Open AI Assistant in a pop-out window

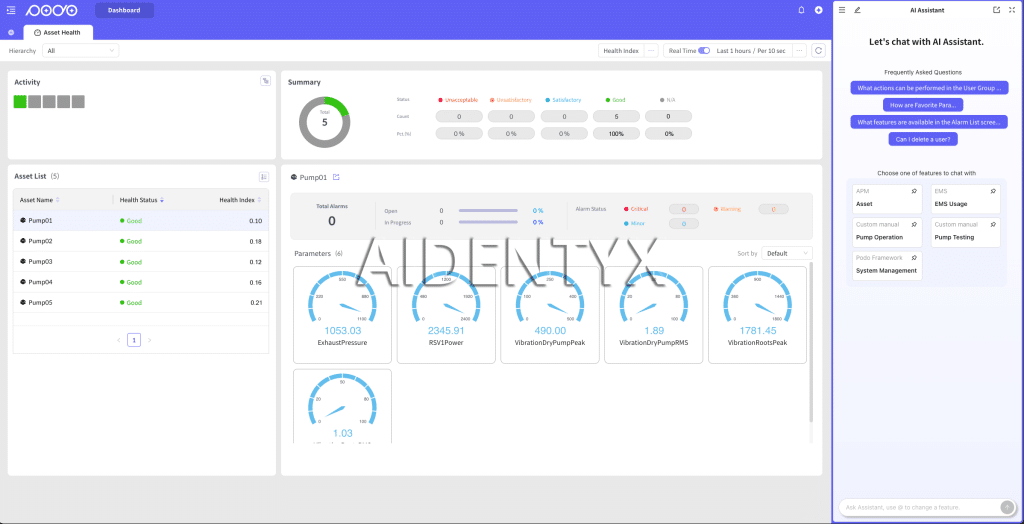pos(996,10)
